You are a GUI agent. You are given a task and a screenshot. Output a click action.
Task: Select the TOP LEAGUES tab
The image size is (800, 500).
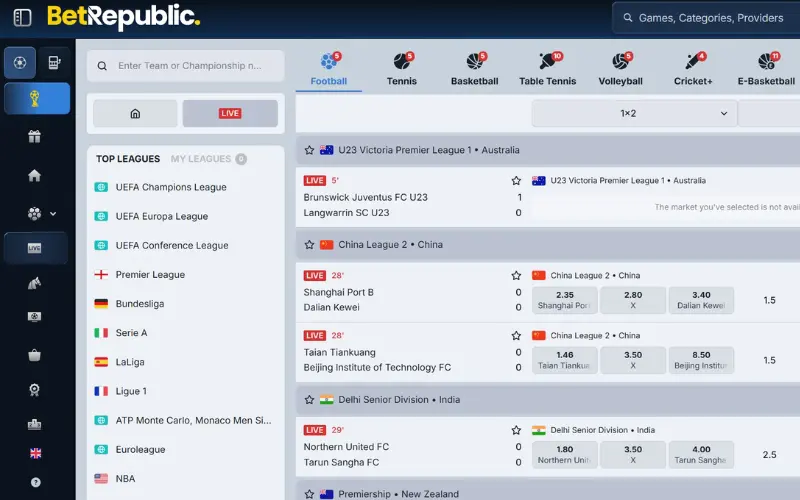click(128, 159)
